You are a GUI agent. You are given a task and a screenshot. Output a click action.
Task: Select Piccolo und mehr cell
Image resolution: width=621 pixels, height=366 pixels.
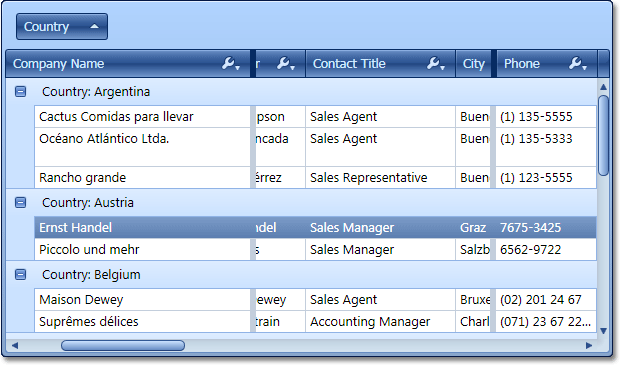pos(143,250)
